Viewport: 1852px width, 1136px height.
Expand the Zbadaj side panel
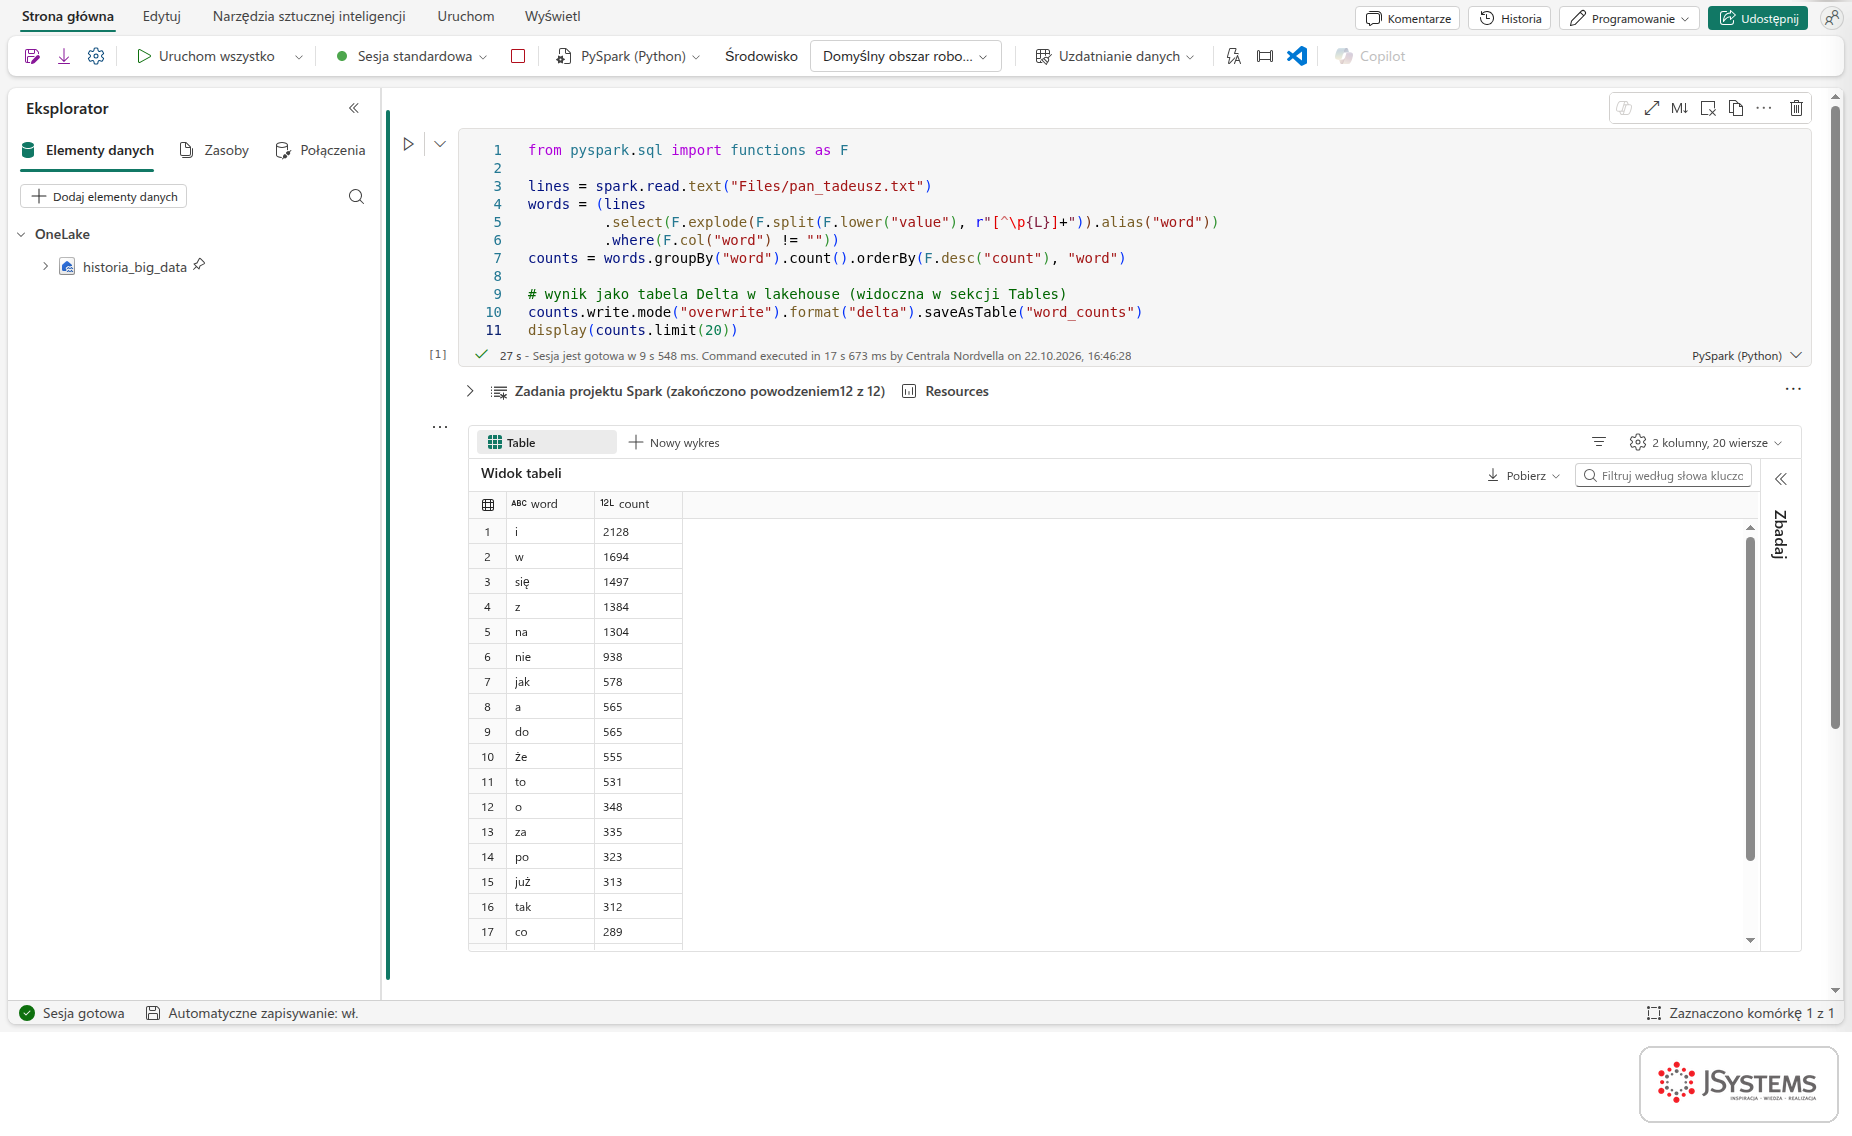[1781, 478]
